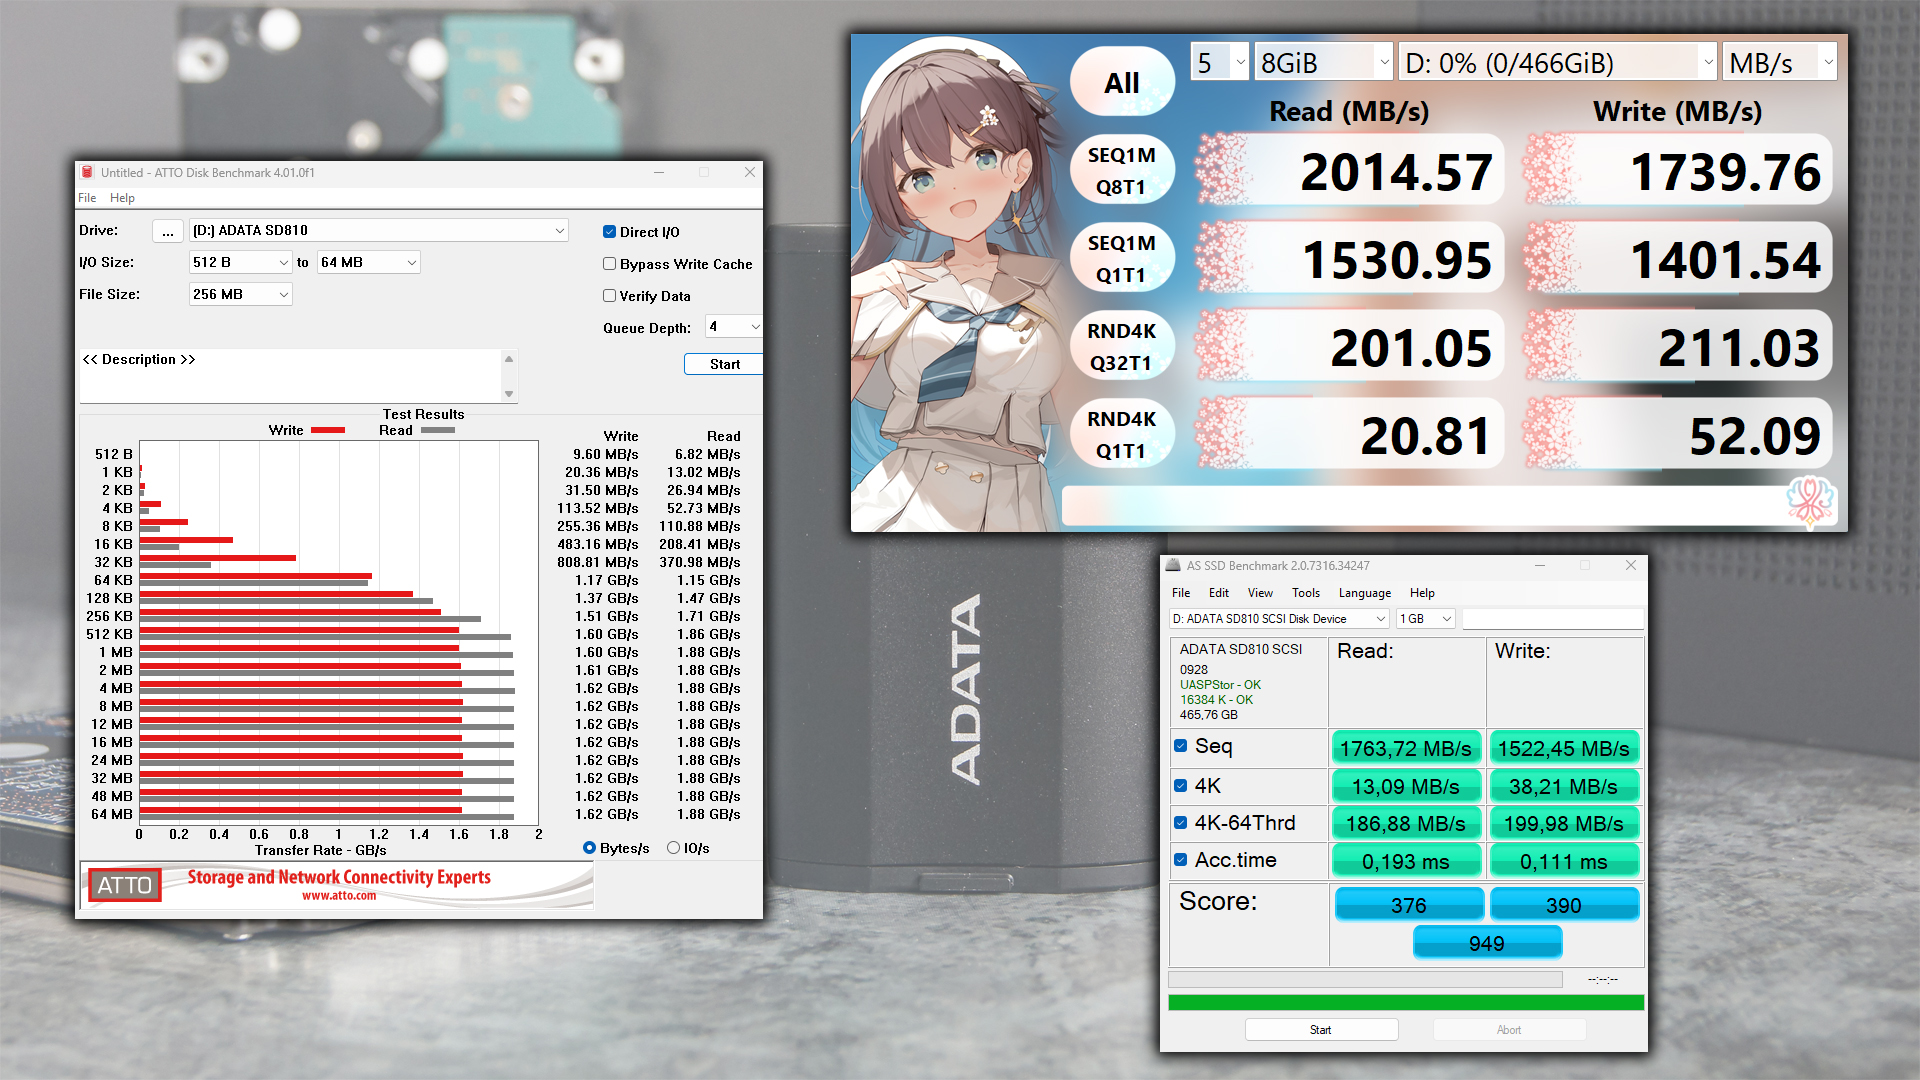The image size is (1920, 1080).
Task: Click the SEQ1M Q8T1 test button
Action: (x=1122, y=170)
